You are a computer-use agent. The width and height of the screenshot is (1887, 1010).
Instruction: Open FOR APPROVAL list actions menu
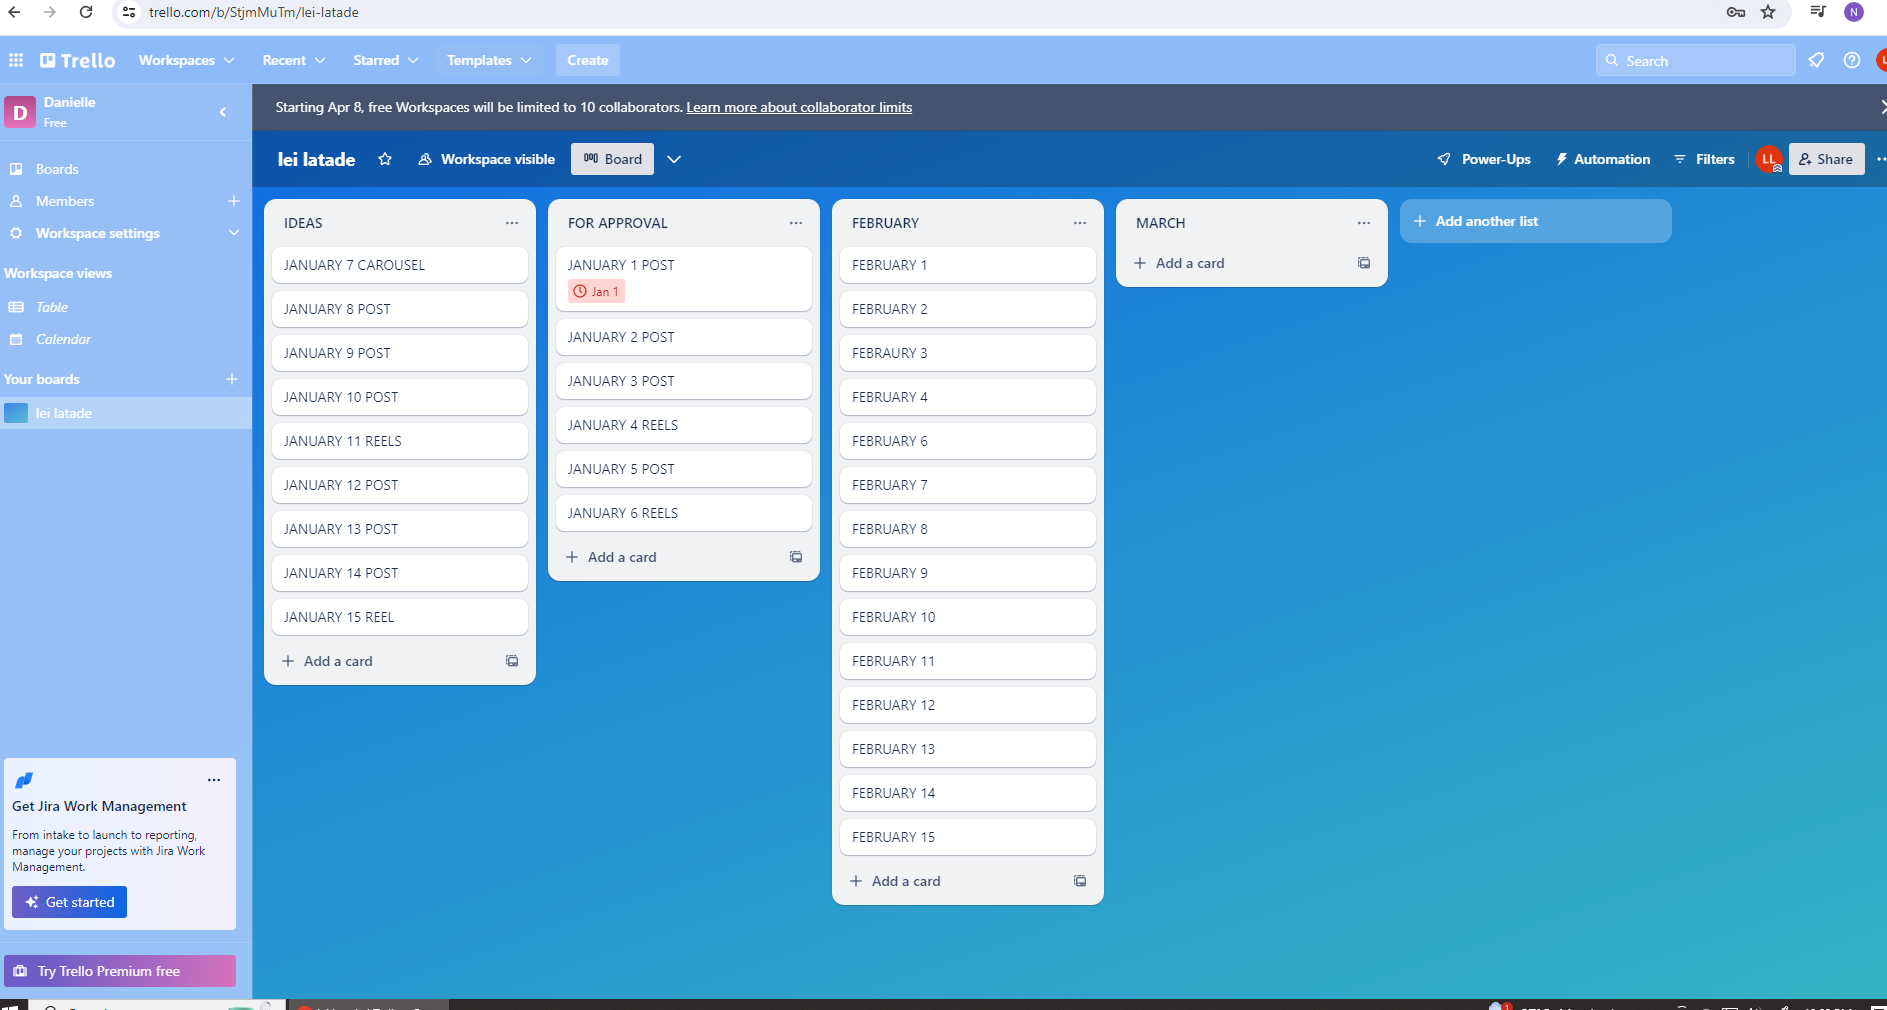point(796,223)
